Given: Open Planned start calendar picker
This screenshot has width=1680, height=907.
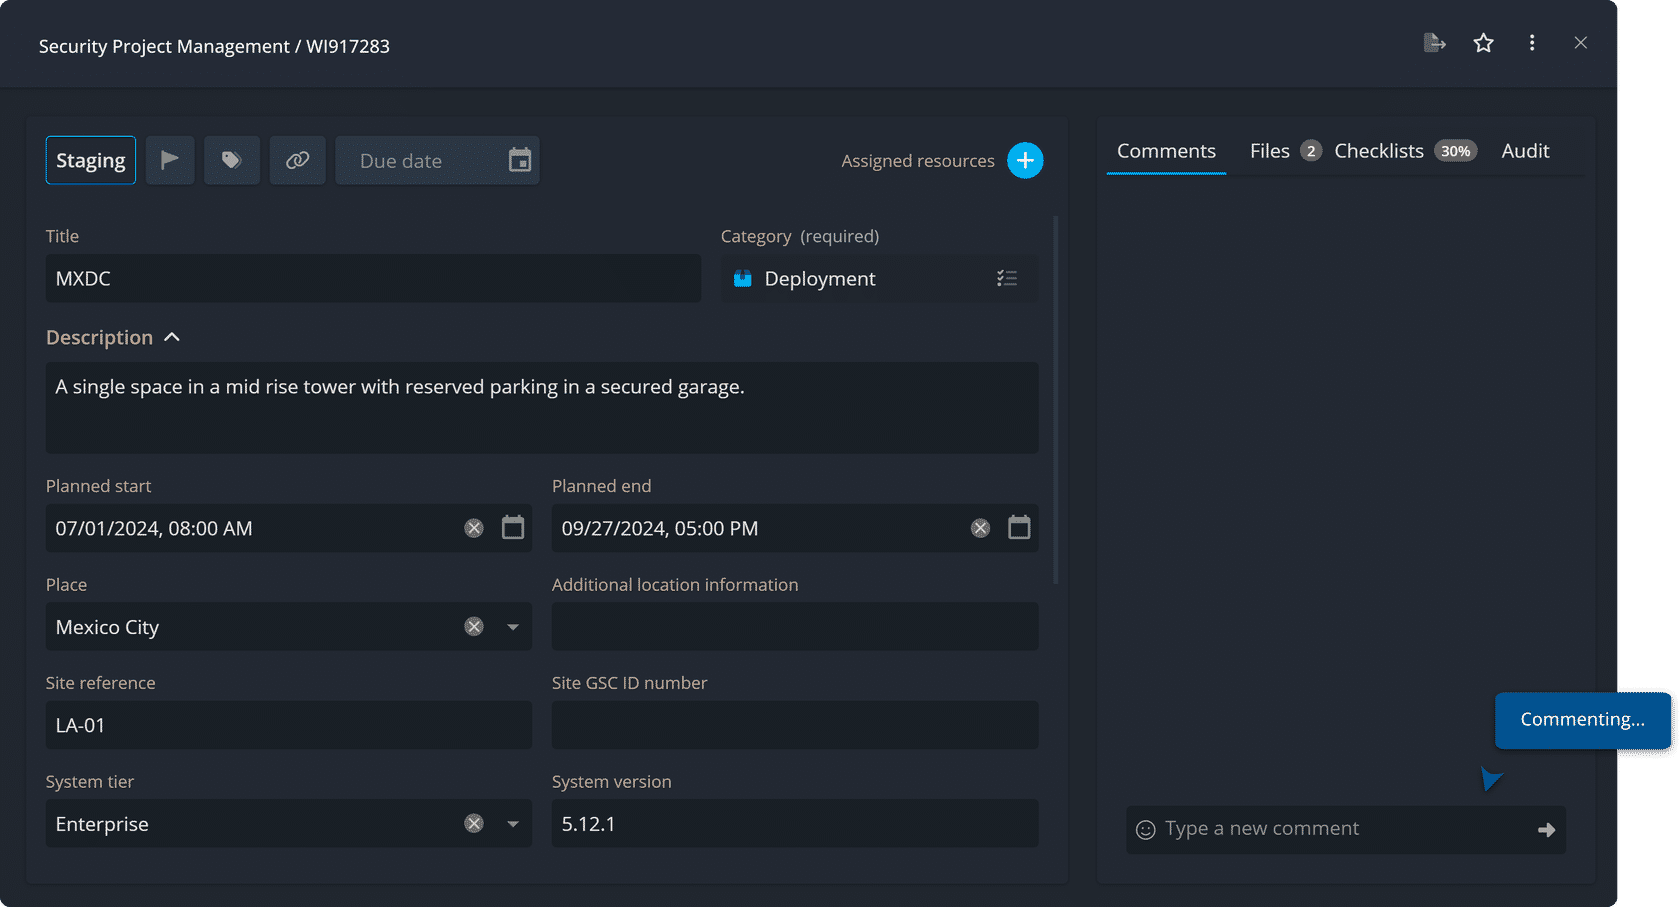Looking at the screenshot, I should 513,528.
